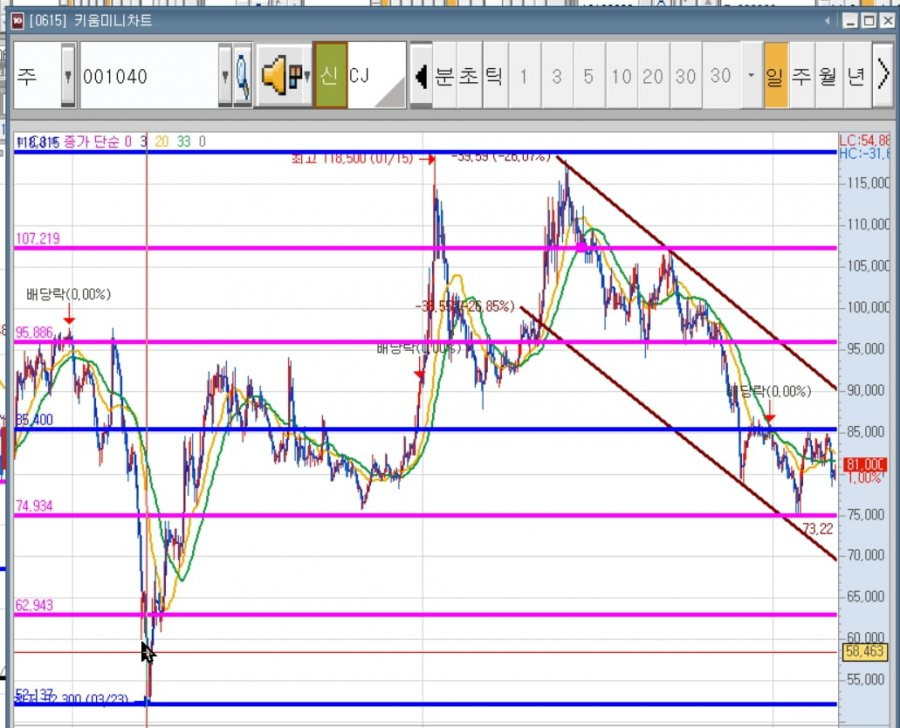The width and height of the screenshot is (900, 728).
Task: Click the small left arrow near window controls
Action: click(827, 21)
